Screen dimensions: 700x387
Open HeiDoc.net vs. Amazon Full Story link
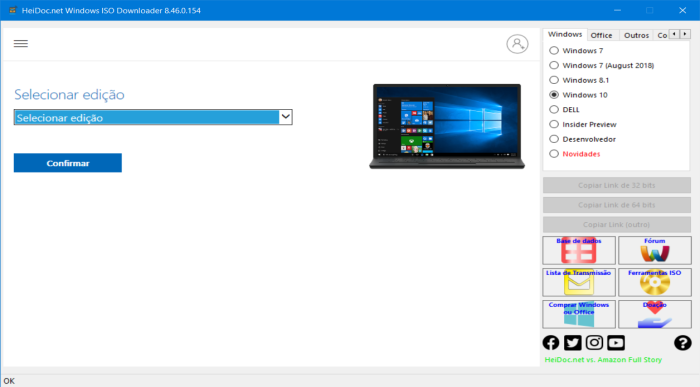pyautogui.click(x=603, y=360)
